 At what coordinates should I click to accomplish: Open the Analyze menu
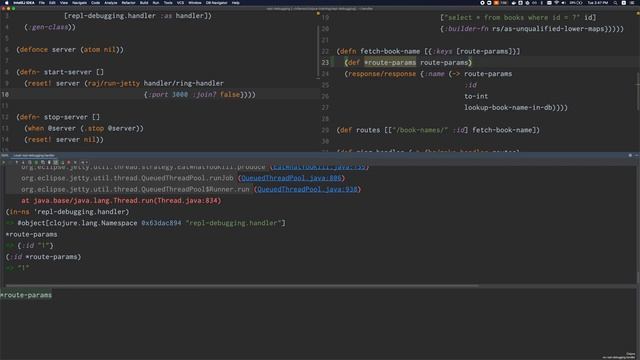[x=111, y=3]
